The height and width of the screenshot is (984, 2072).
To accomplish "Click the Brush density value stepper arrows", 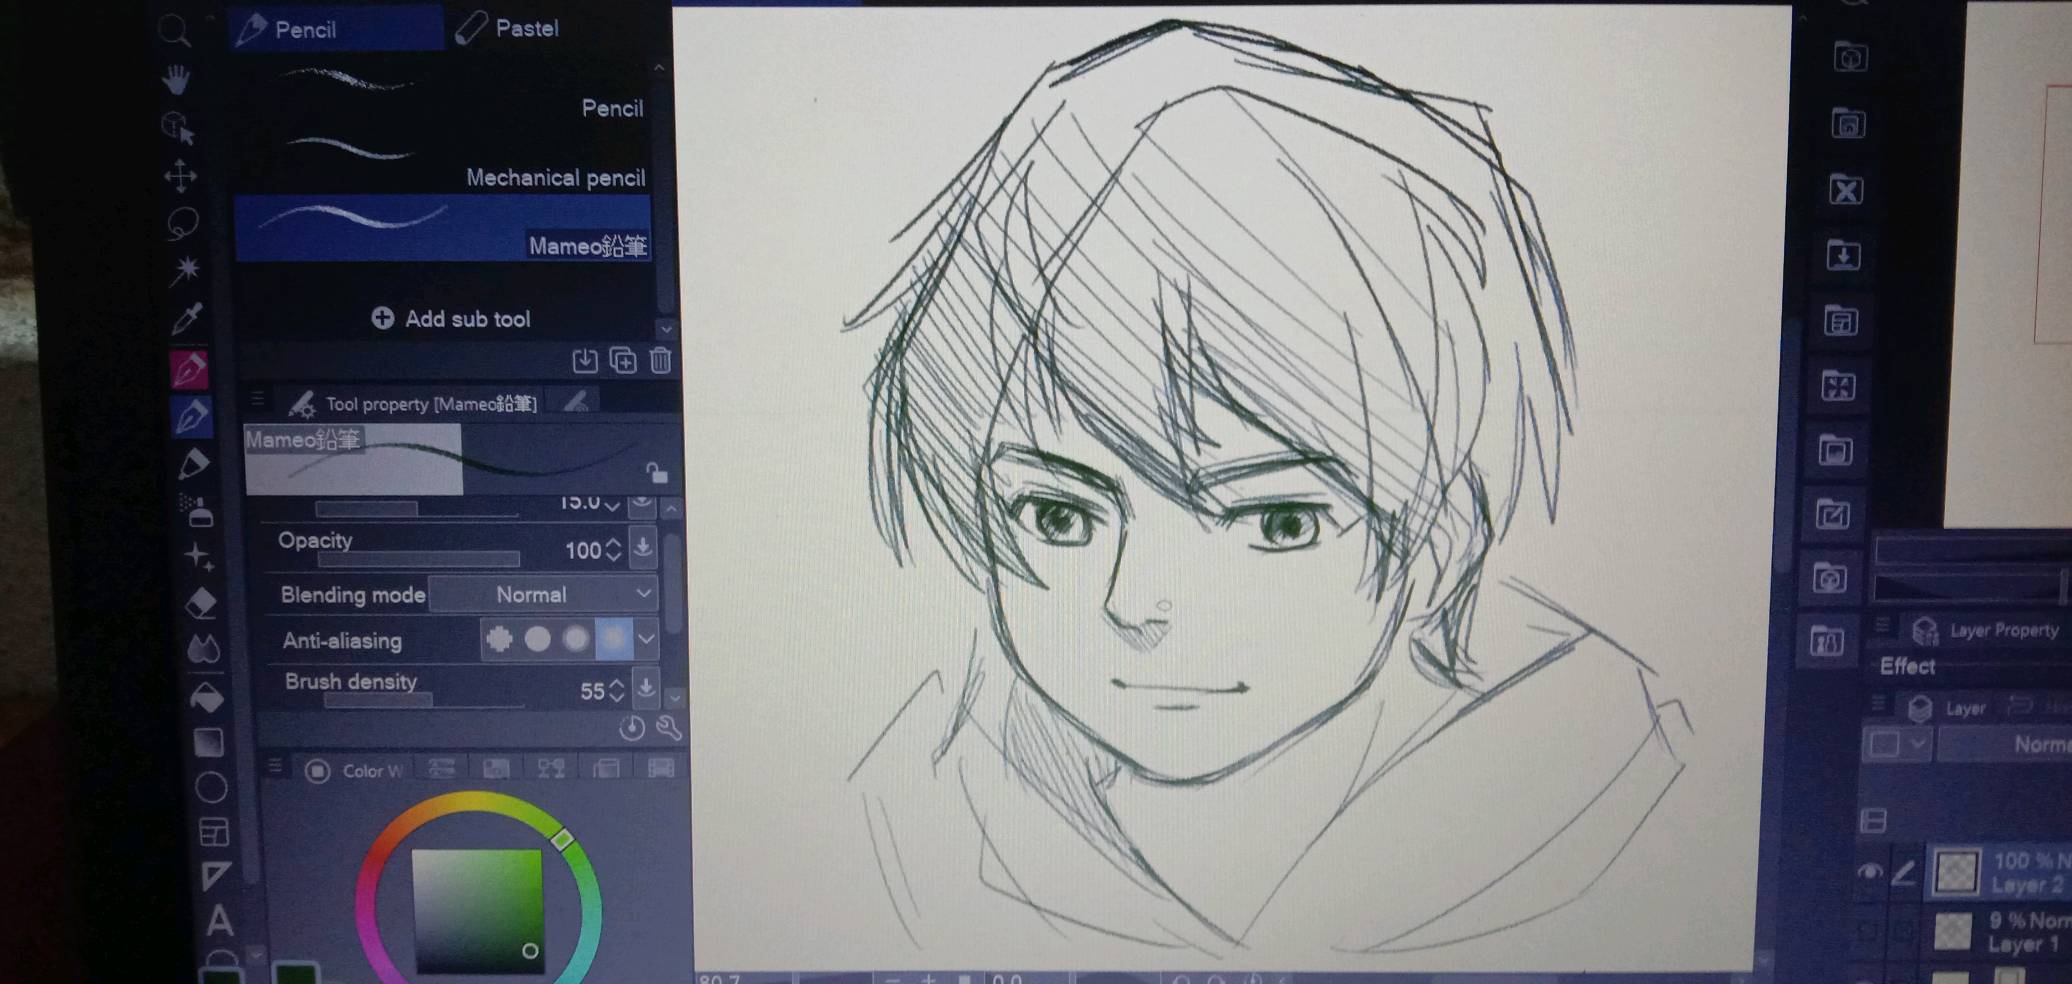I will [617, 690].
